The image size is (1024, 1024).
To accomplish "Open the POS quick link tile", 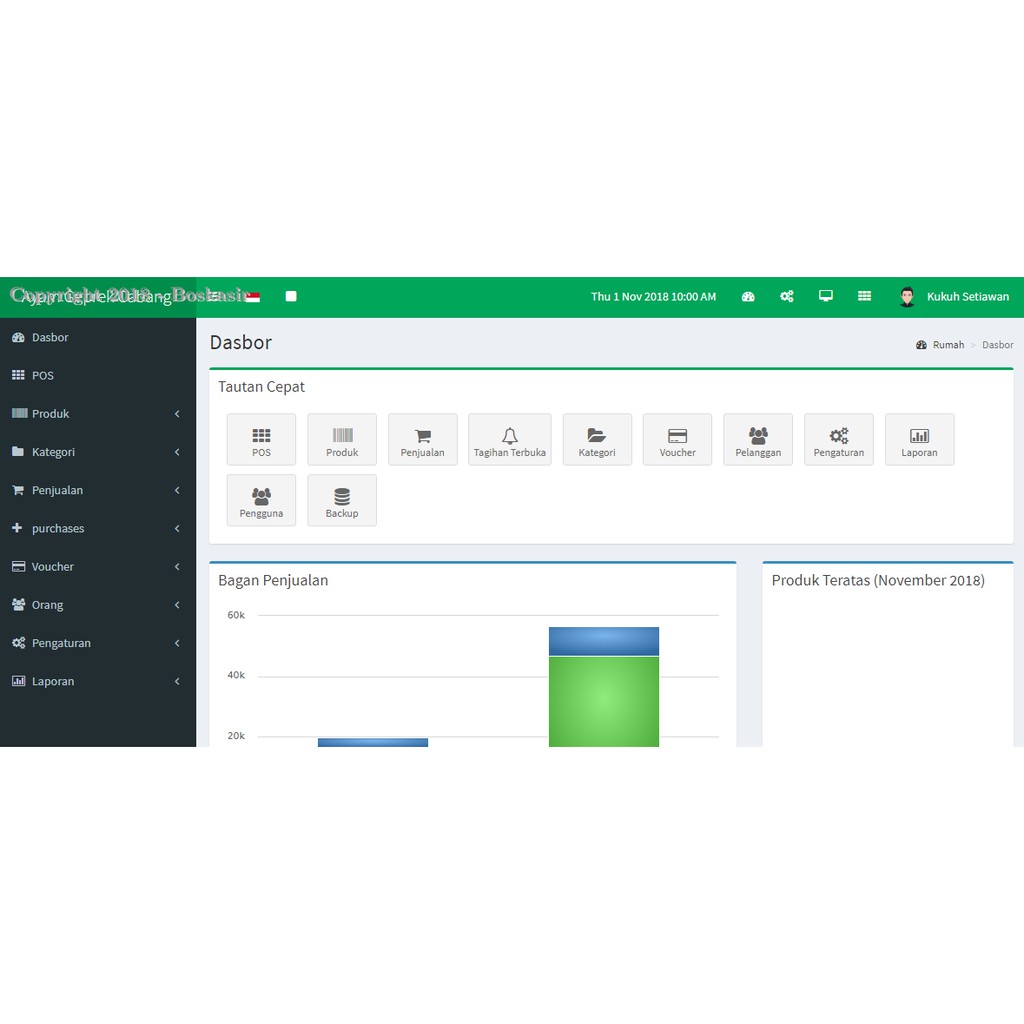I will tap(261, 440).
